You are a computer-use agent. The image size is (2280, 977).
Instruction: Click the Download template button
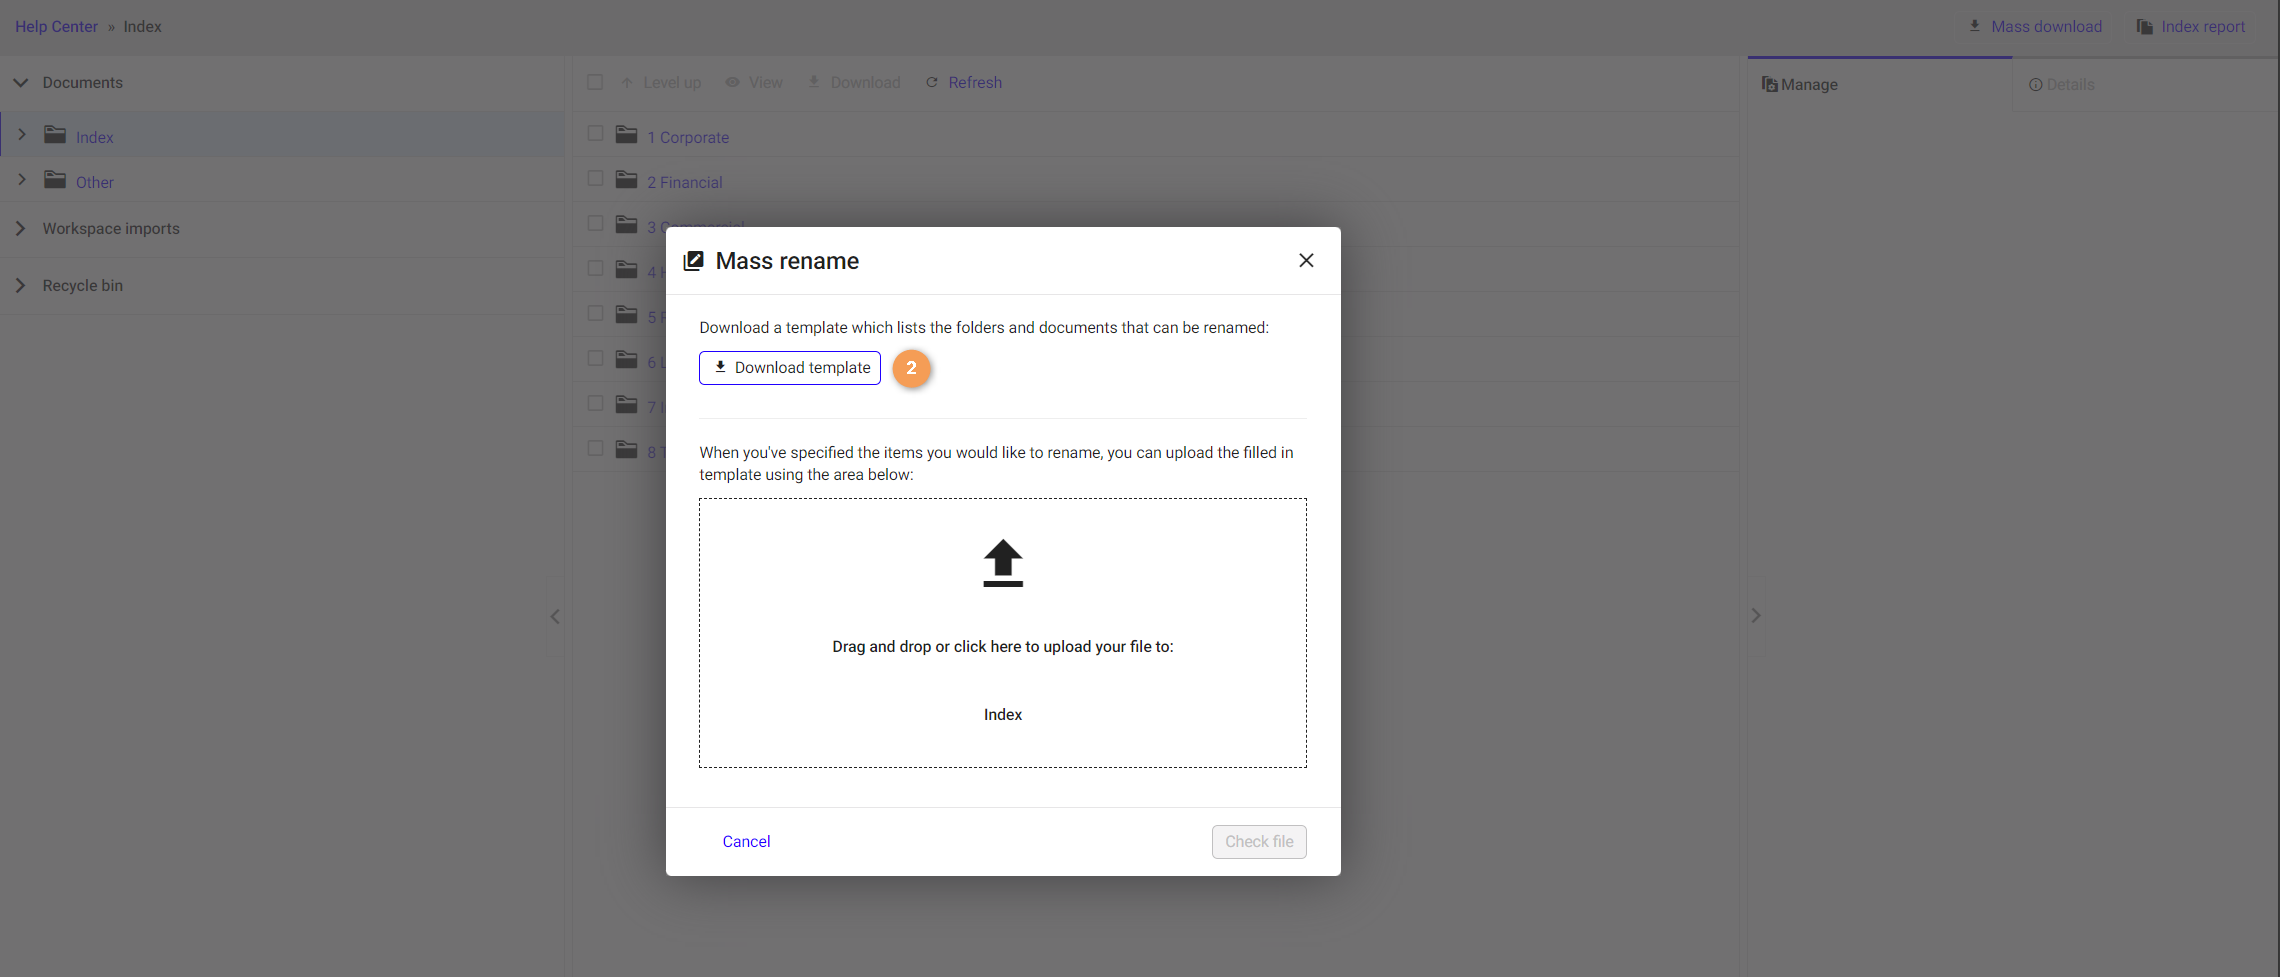tap(790, 368)
